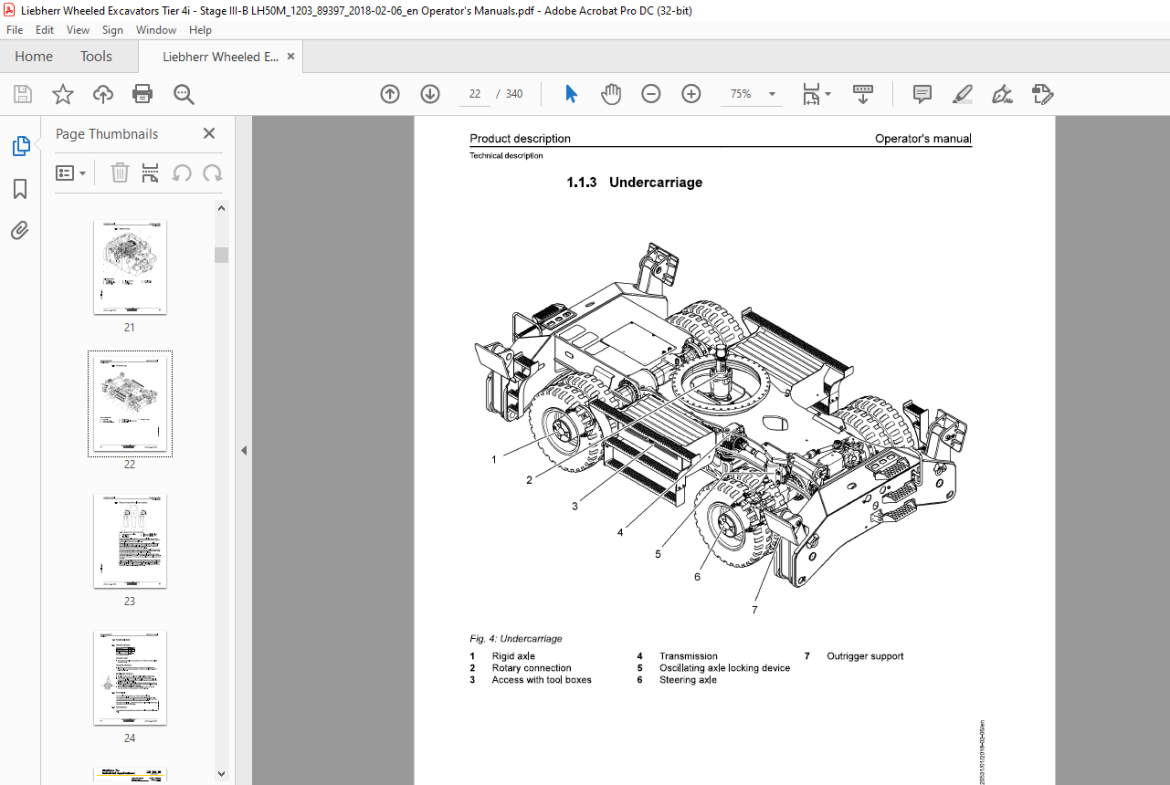Select the Highlight text pen tool
This screenshot has width=1170, height=785.
pyautogui.click(x=962, y=94)
